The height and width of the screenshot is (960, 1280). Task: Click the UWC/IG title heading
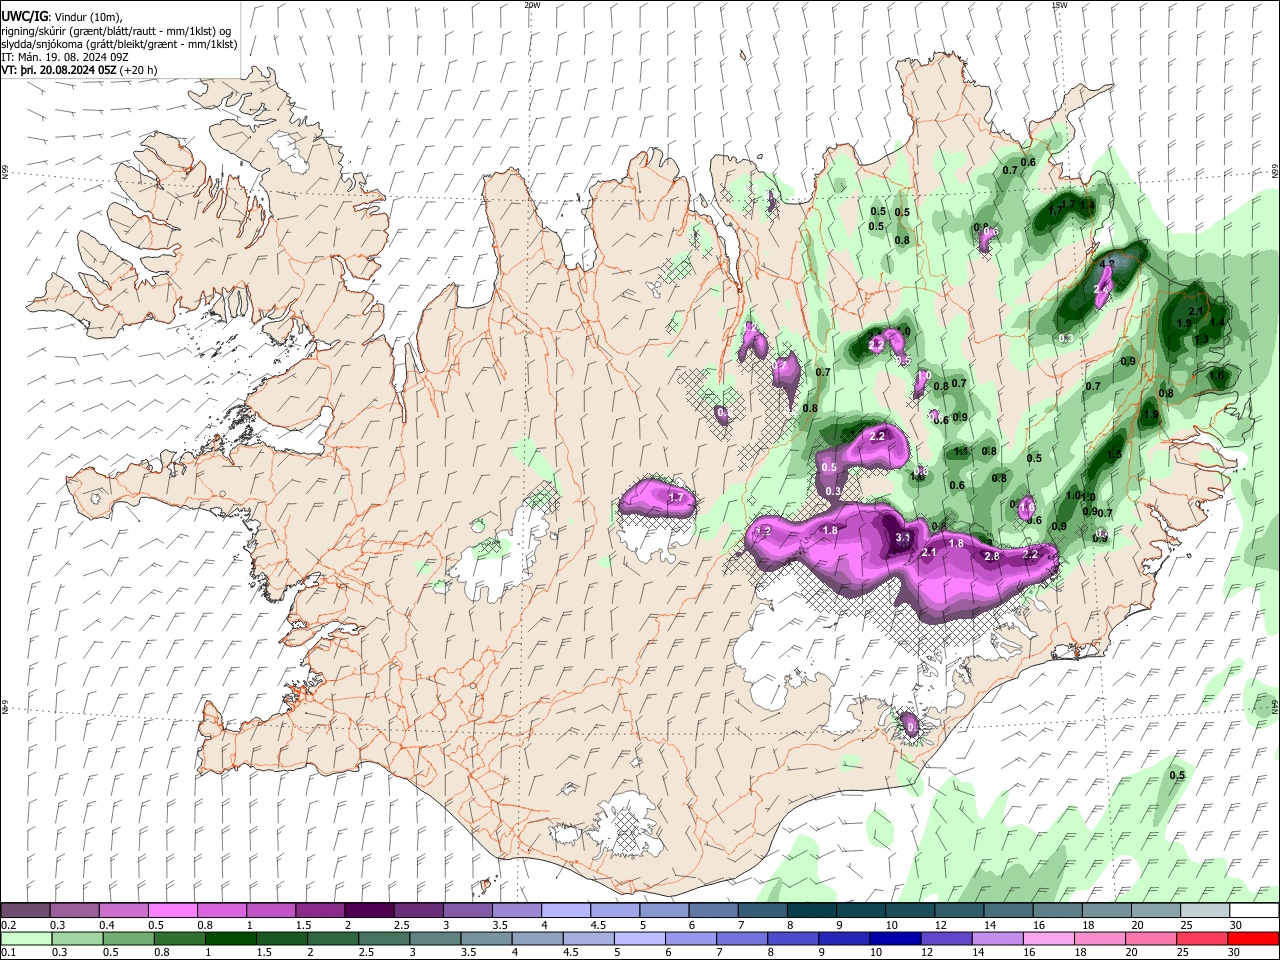tap(23, 17)
